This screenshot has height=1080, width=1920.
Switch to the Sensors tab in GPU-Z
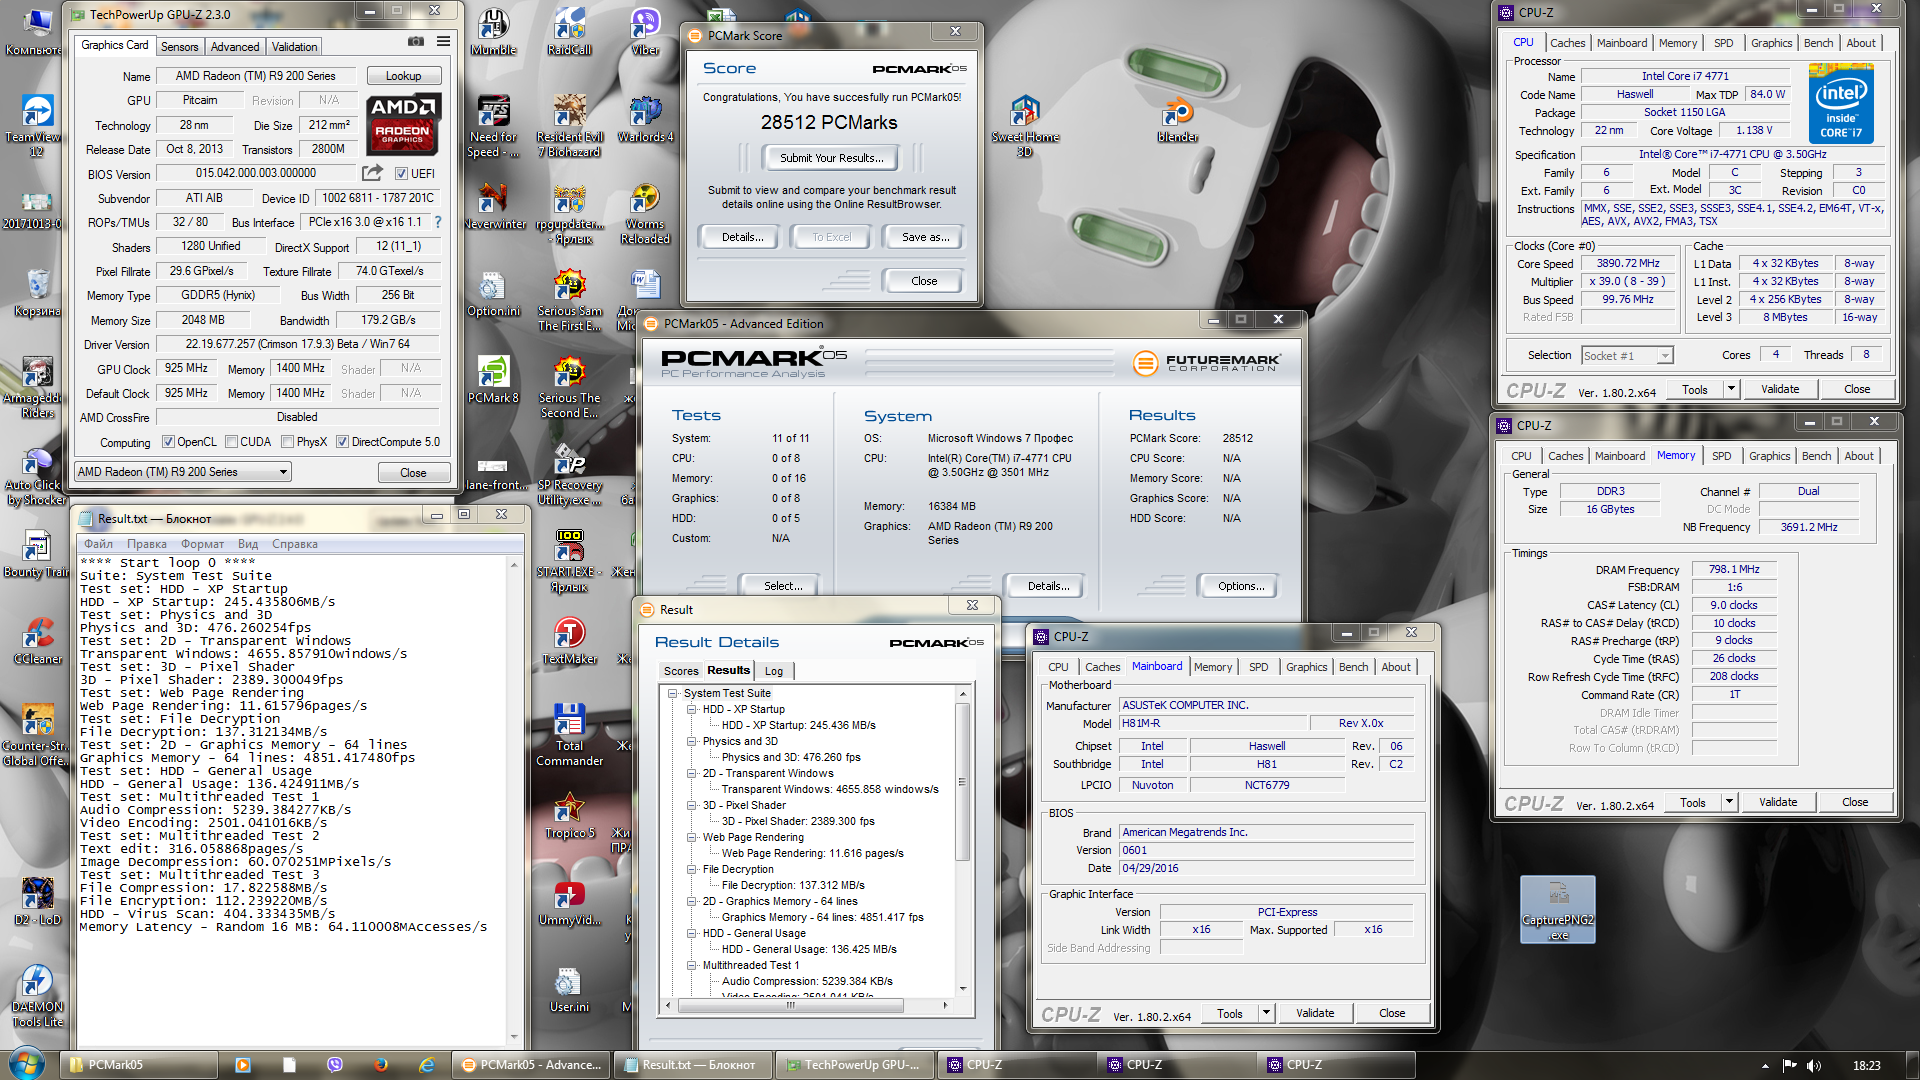point(179,47)
